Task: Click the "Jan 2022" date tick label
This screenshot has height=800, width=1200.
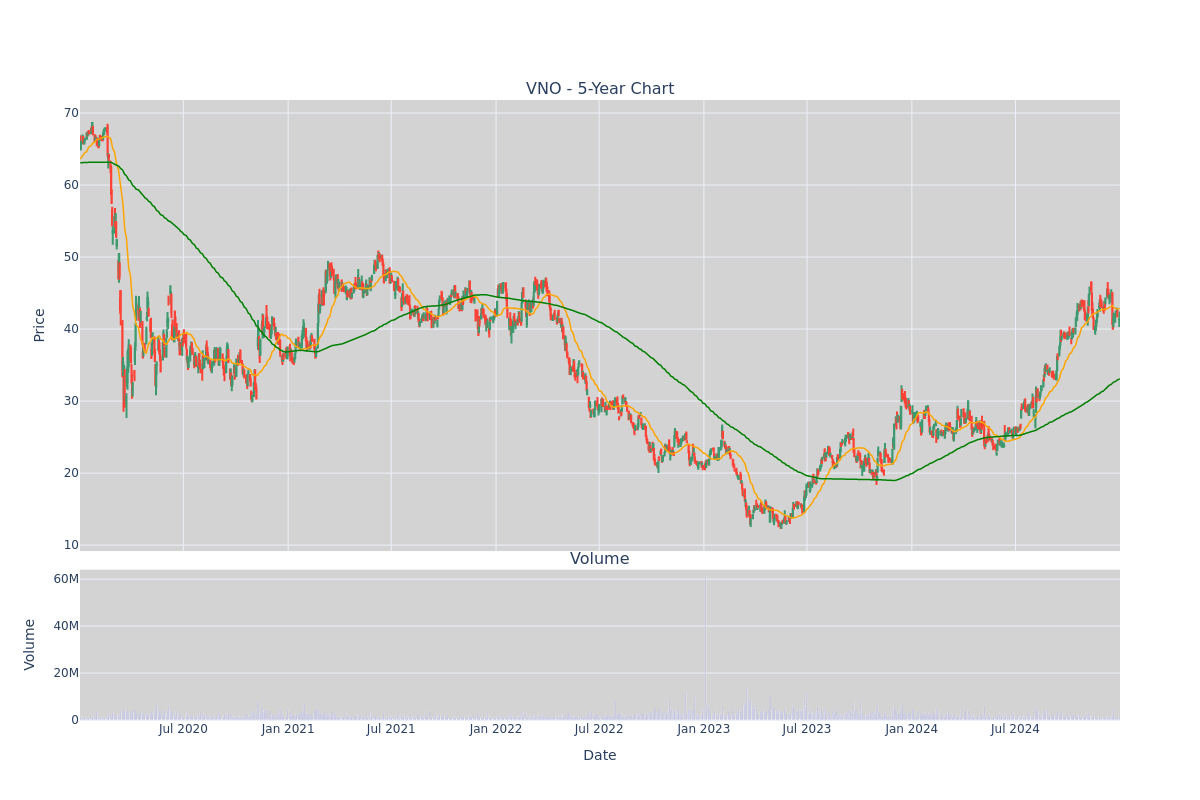Action: [496, 729]
